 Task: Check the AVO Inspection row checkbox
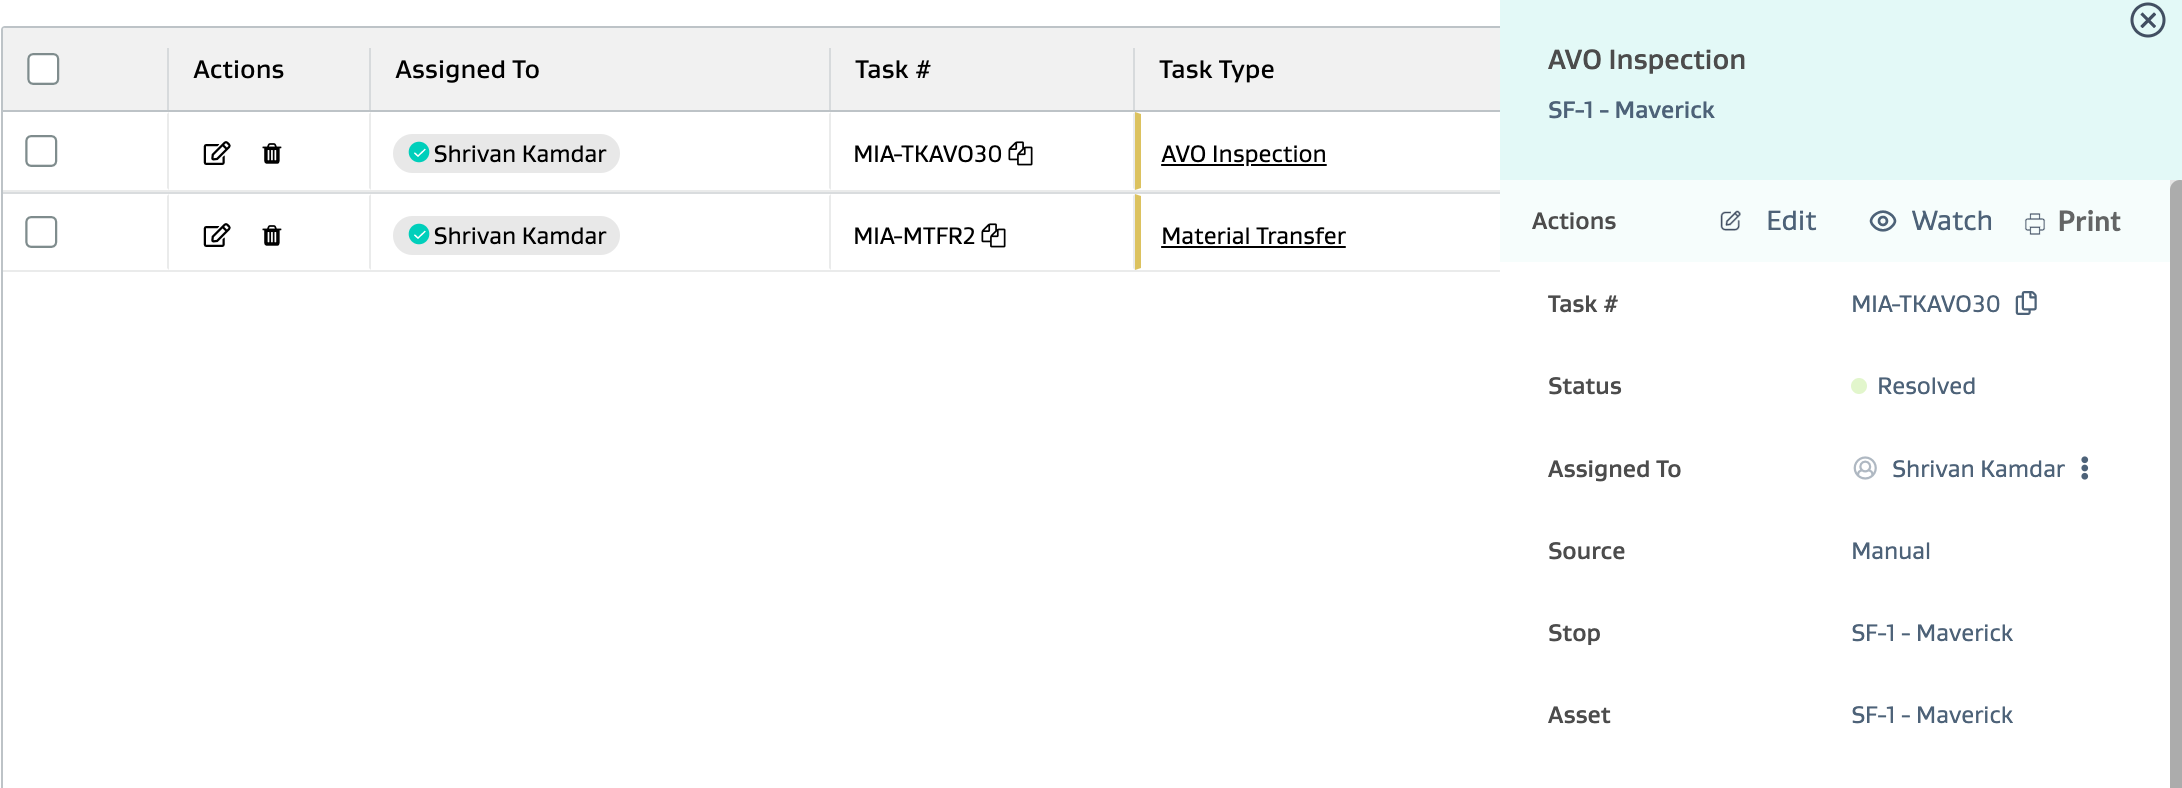(41, 151)
